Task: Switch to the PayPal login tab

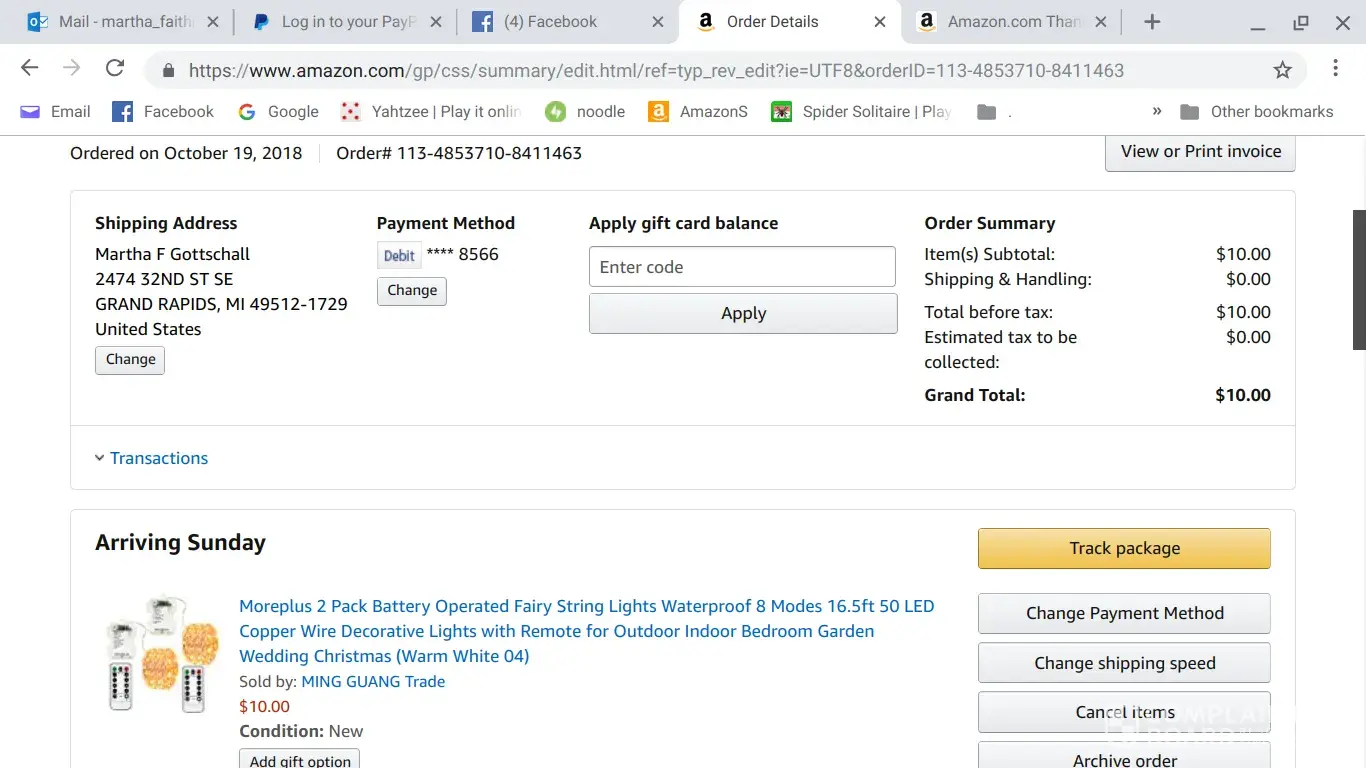Action: pos(345,22)
